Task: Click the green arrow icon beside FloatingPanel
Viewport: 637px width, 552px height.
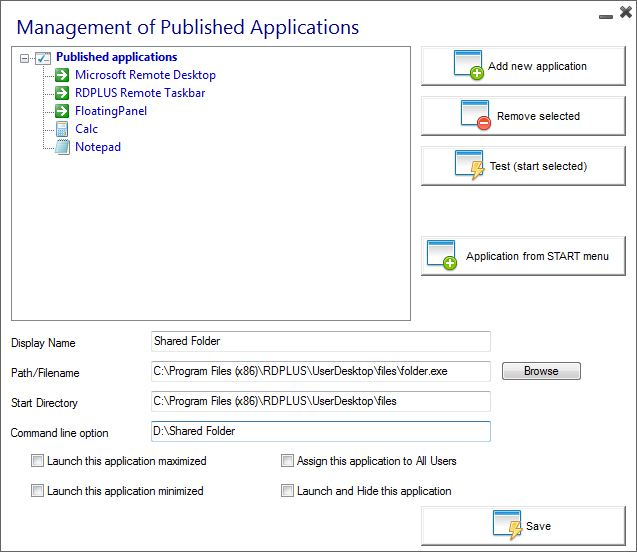Action: (x=63, y=111)
